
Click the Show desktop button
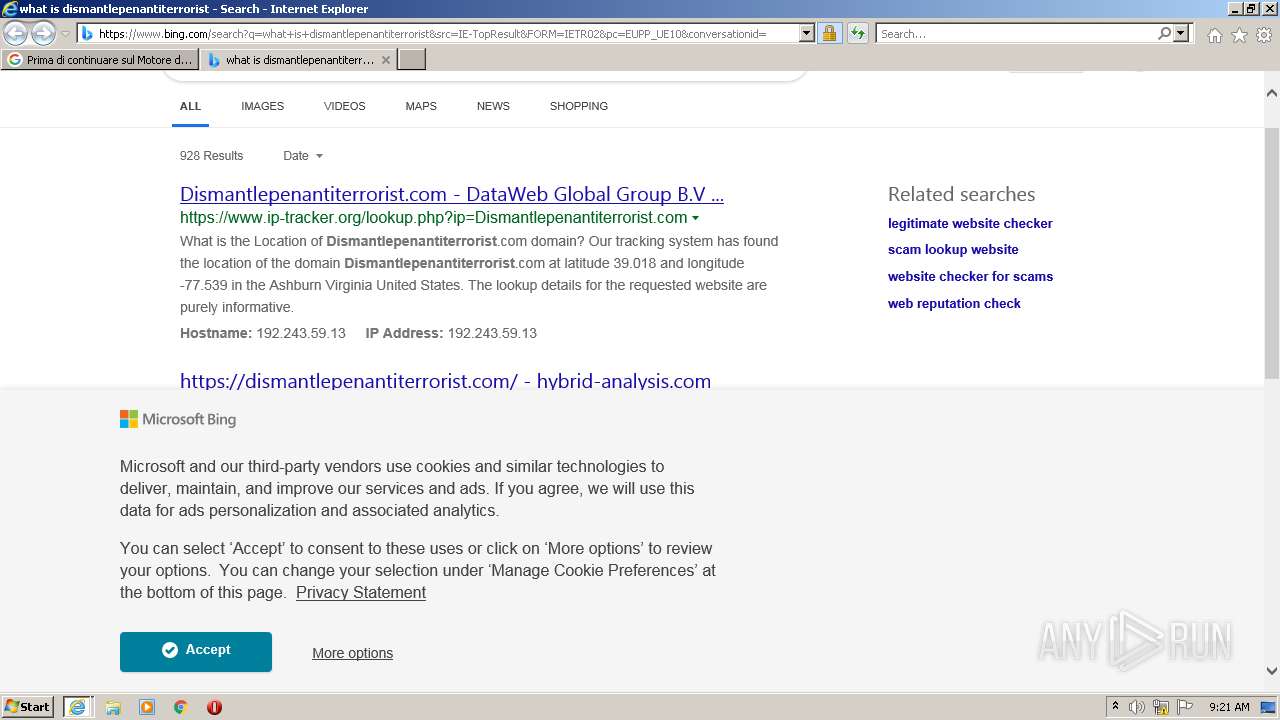(1269, 707)
